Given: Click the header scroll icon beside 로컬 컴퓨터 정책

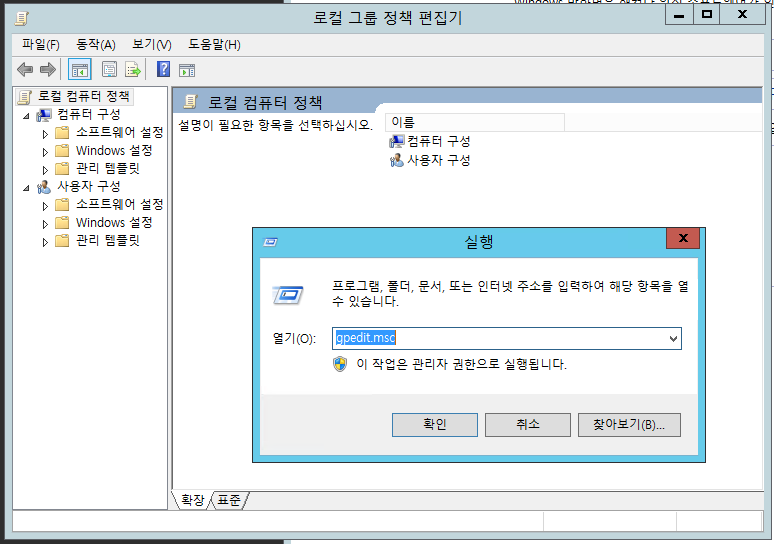Looking at the screenshot, I should (191, 102).
